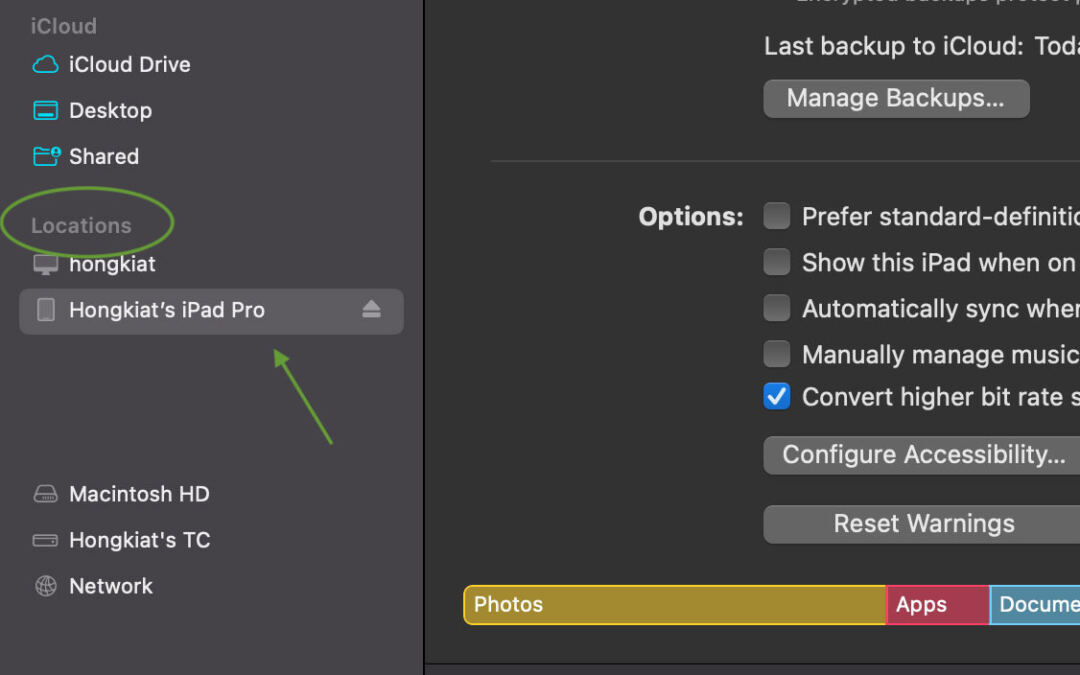1080x675 pixels.
Task: Uncheck Convert higher bit rate songs
Action: [x=777, y=397]
